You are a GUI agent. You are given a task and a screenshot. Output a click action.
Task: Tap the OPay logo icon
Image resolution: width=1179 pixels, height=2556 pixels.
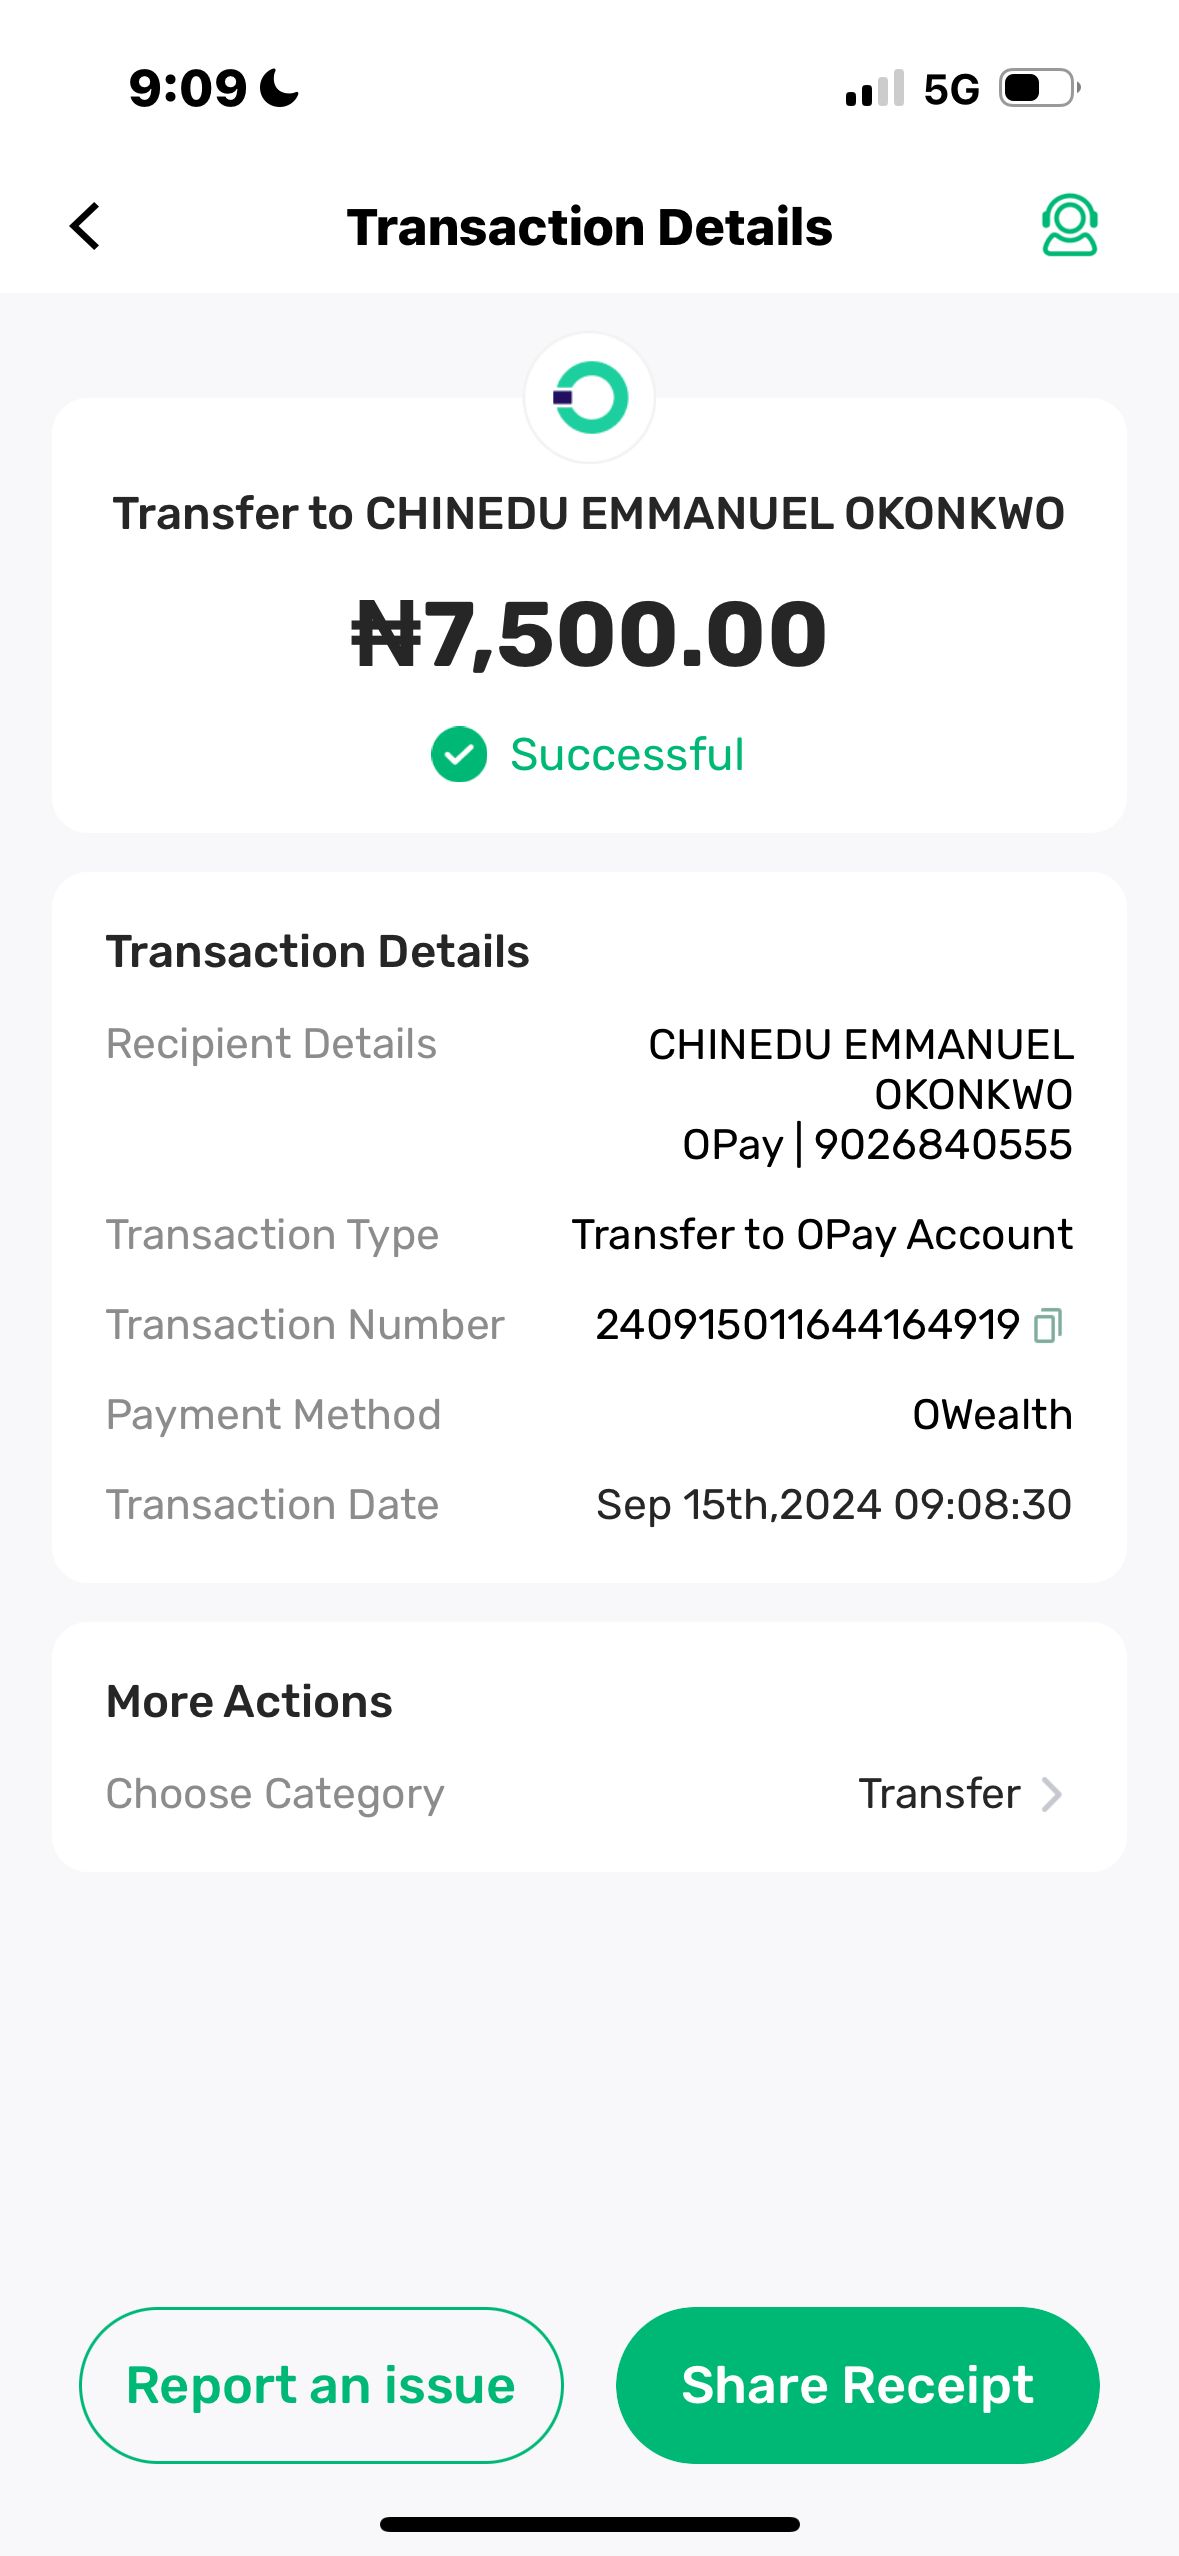tap(590, 398)
